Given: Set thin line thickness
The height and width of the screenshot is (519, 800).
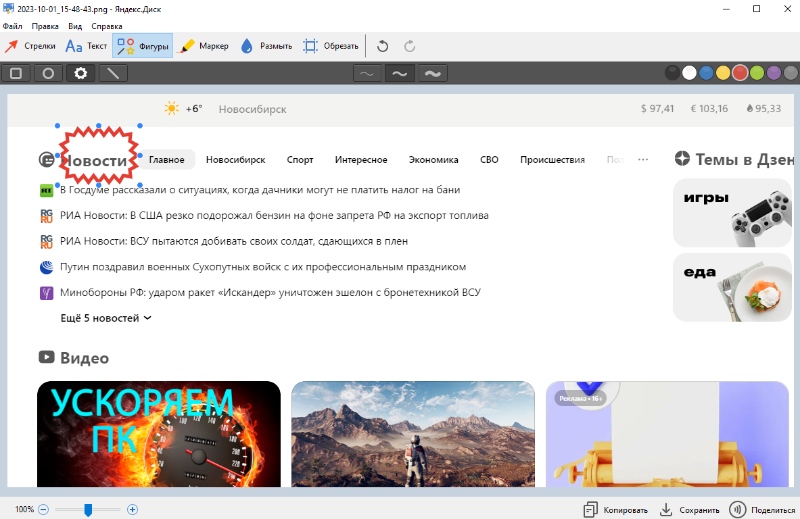Looking at the screenshot, I should point(367,73).
